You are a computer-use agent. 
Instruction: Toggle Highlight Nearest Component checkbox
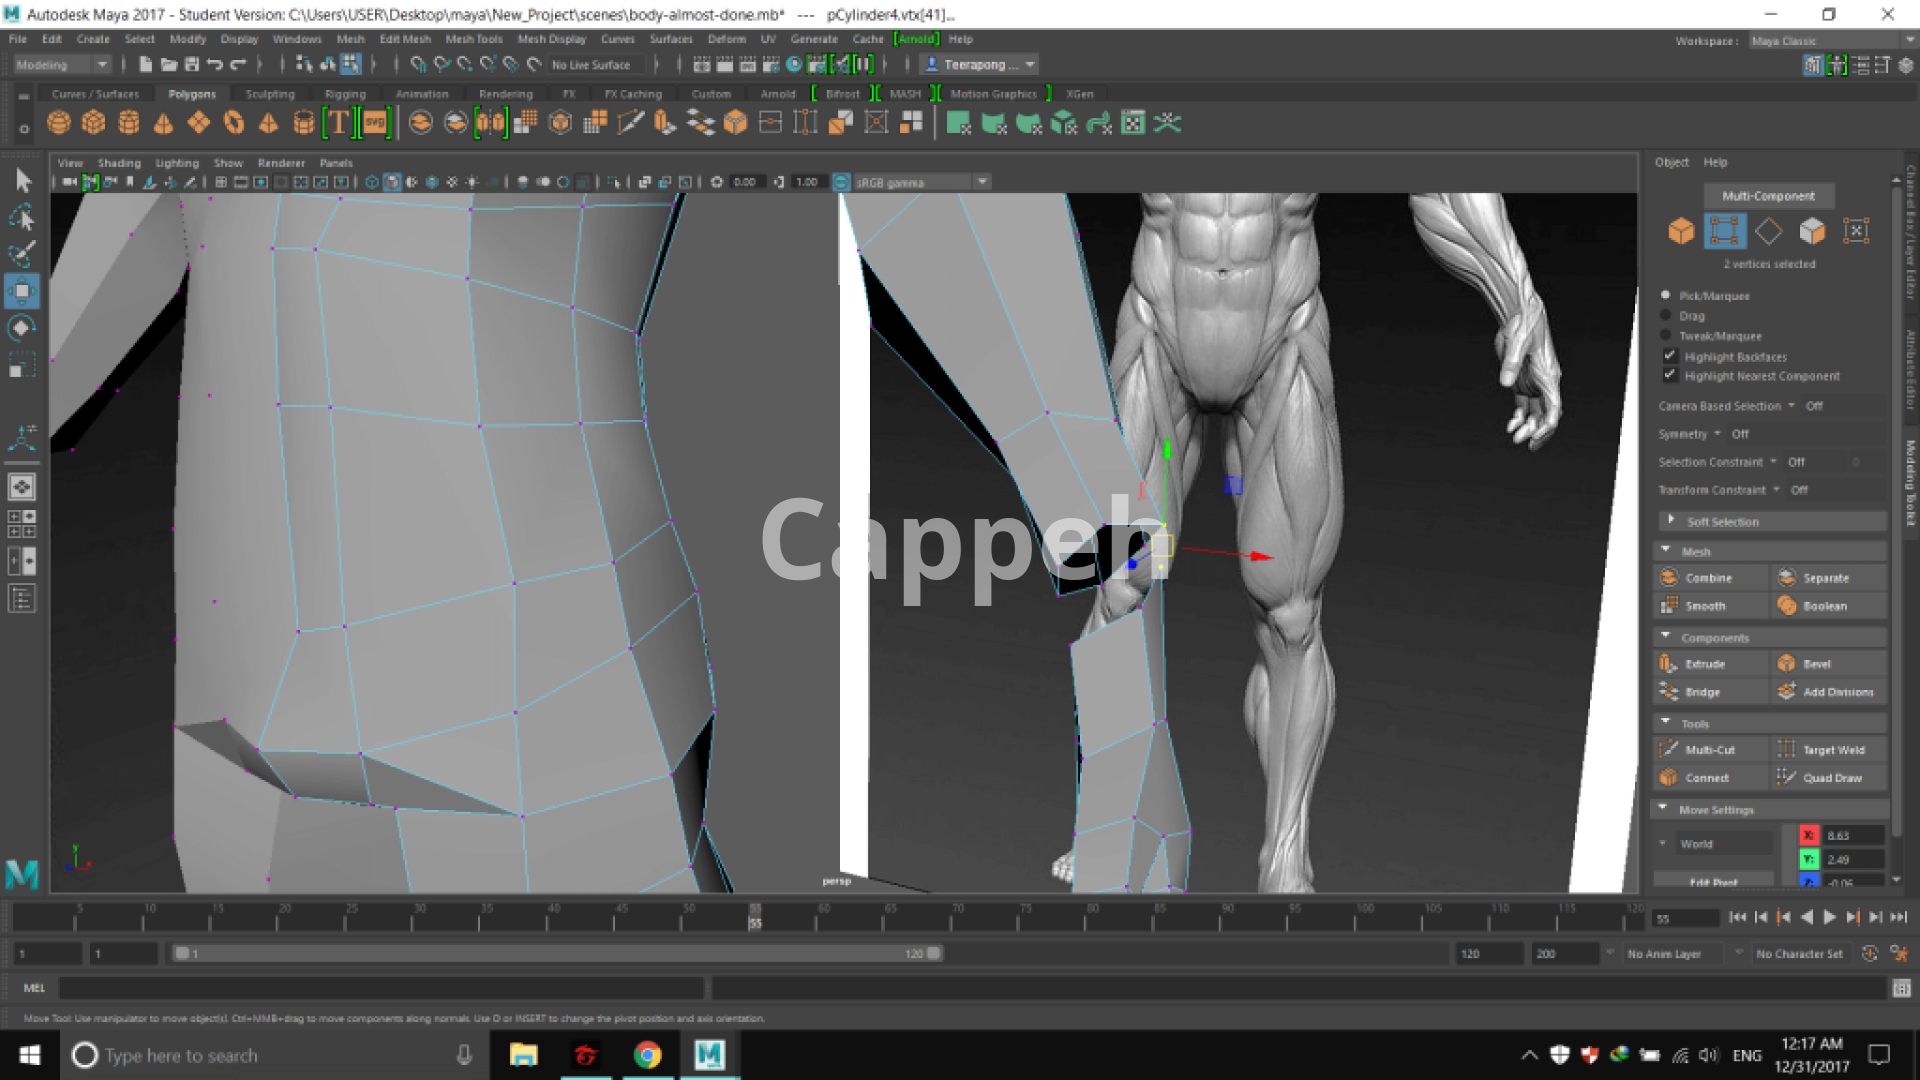(x=1669, y=375)
